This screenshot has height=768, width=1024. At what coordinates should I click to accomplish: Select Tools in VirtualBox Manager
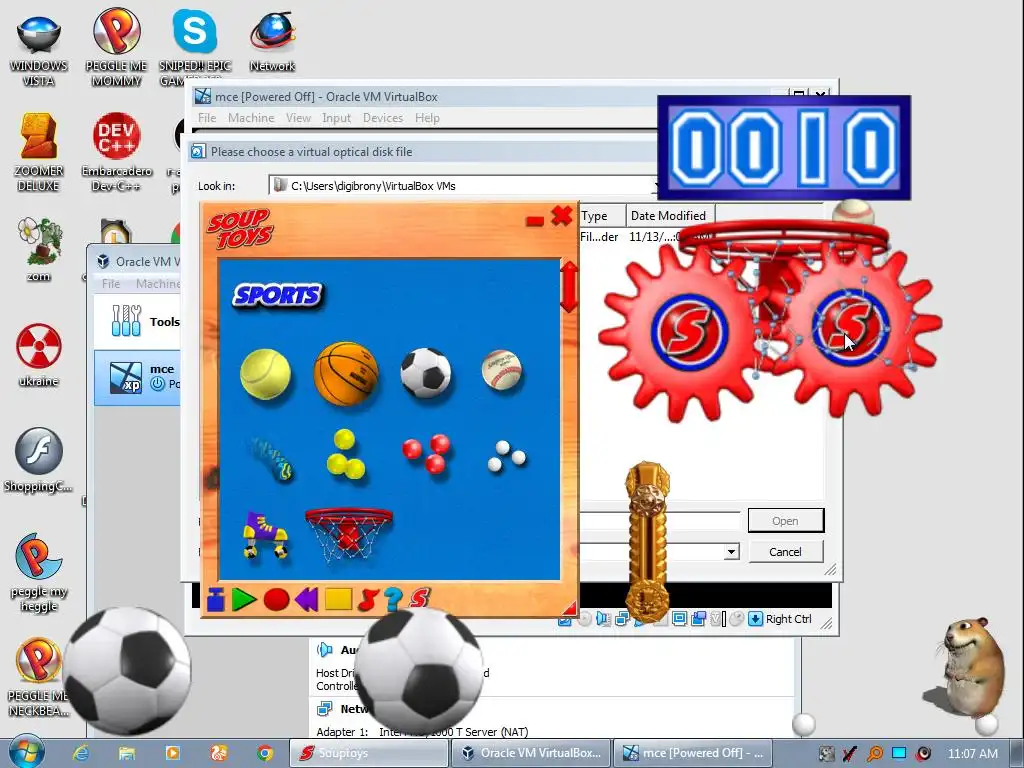pyautogui.click(x=138, y=321)
